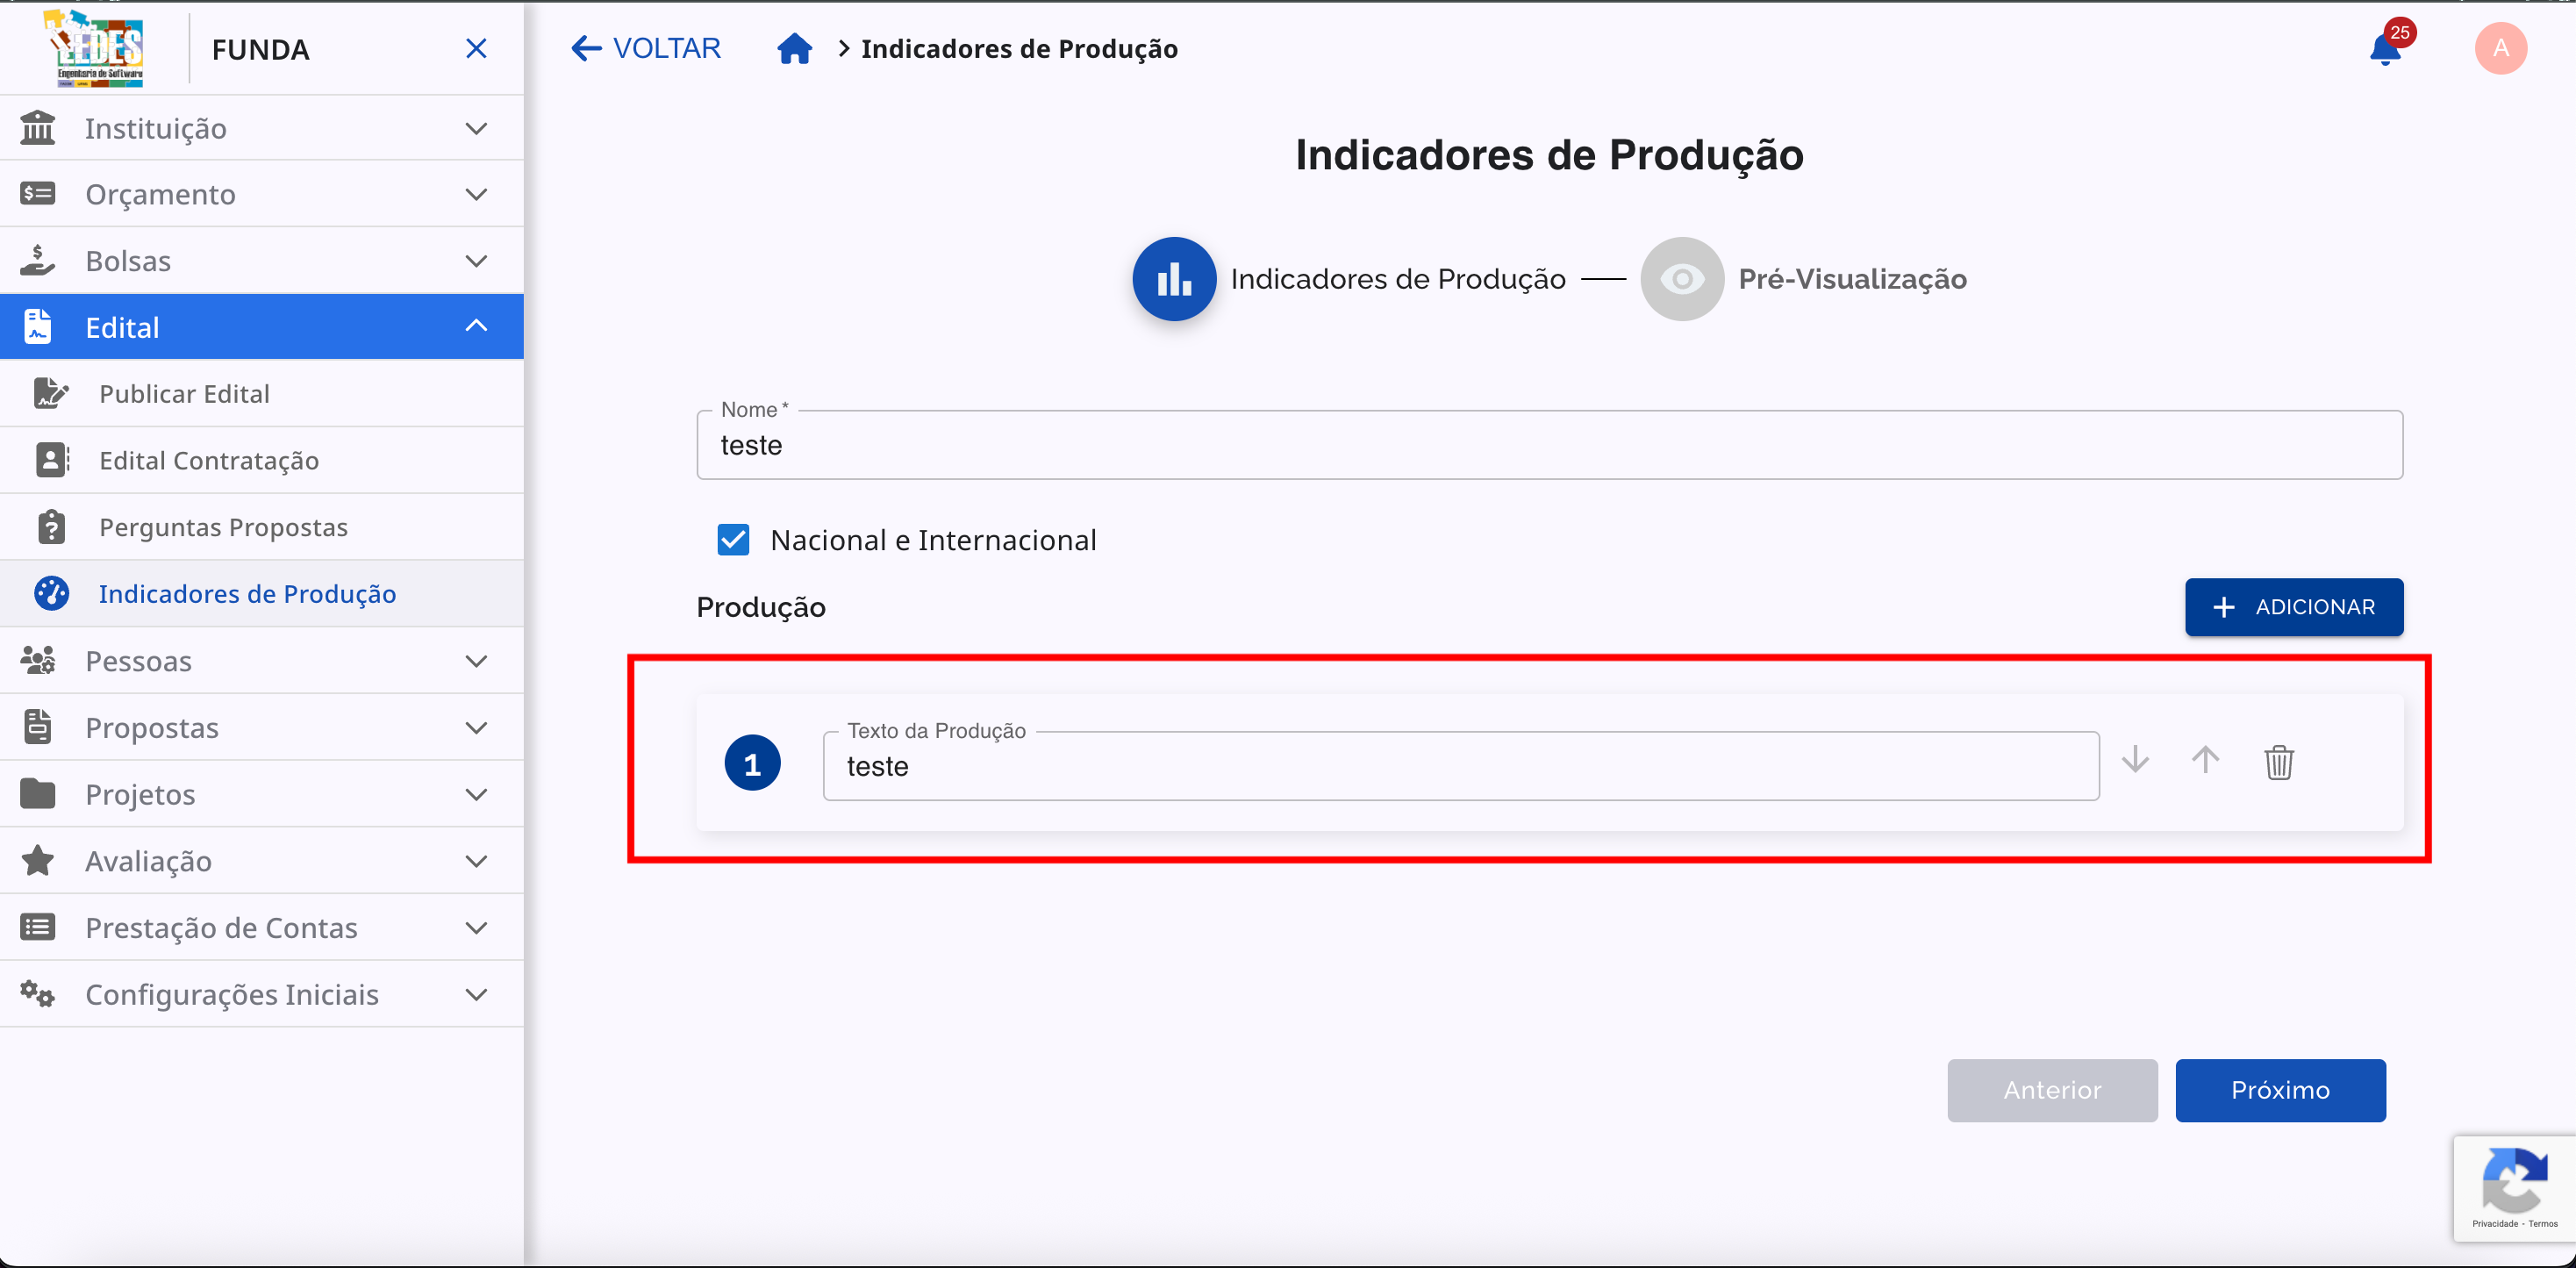Viewport: 2576px width, 1268px height.
Task: Collapse the Edital section chevron
Action: tap(477, 326)
